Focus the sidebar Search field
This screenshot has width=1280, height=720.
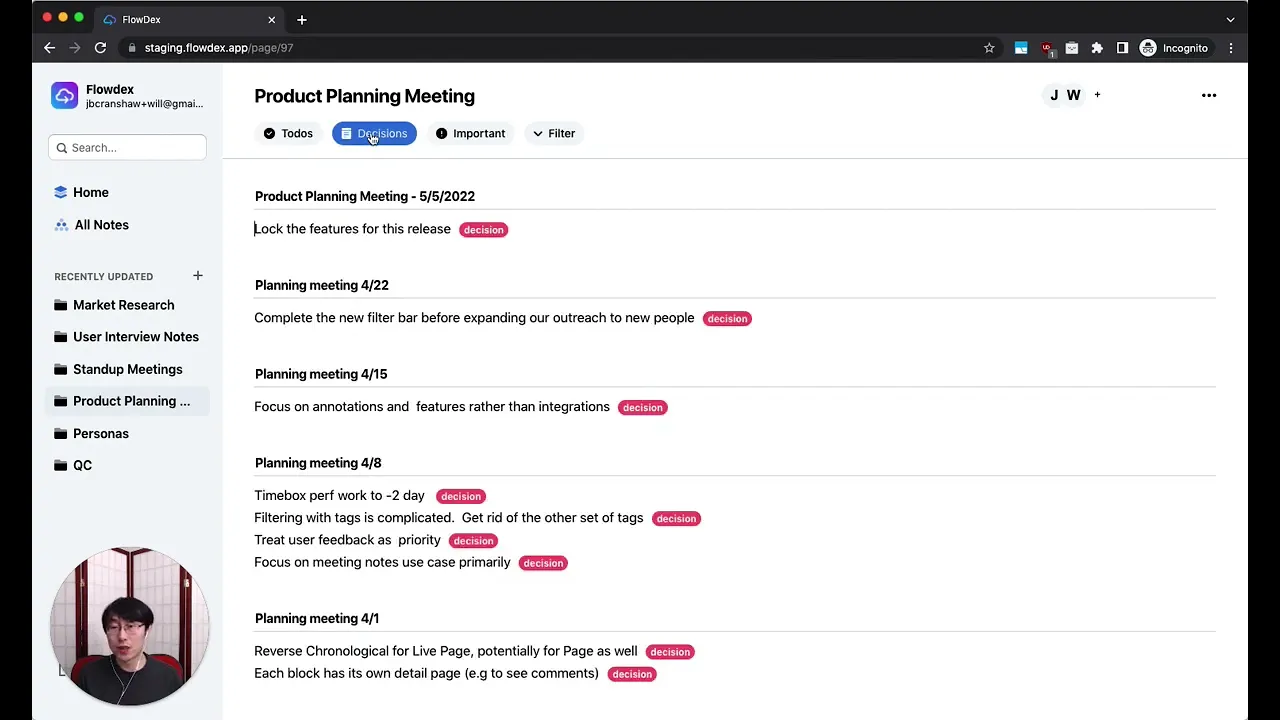[x=128, y=148]
